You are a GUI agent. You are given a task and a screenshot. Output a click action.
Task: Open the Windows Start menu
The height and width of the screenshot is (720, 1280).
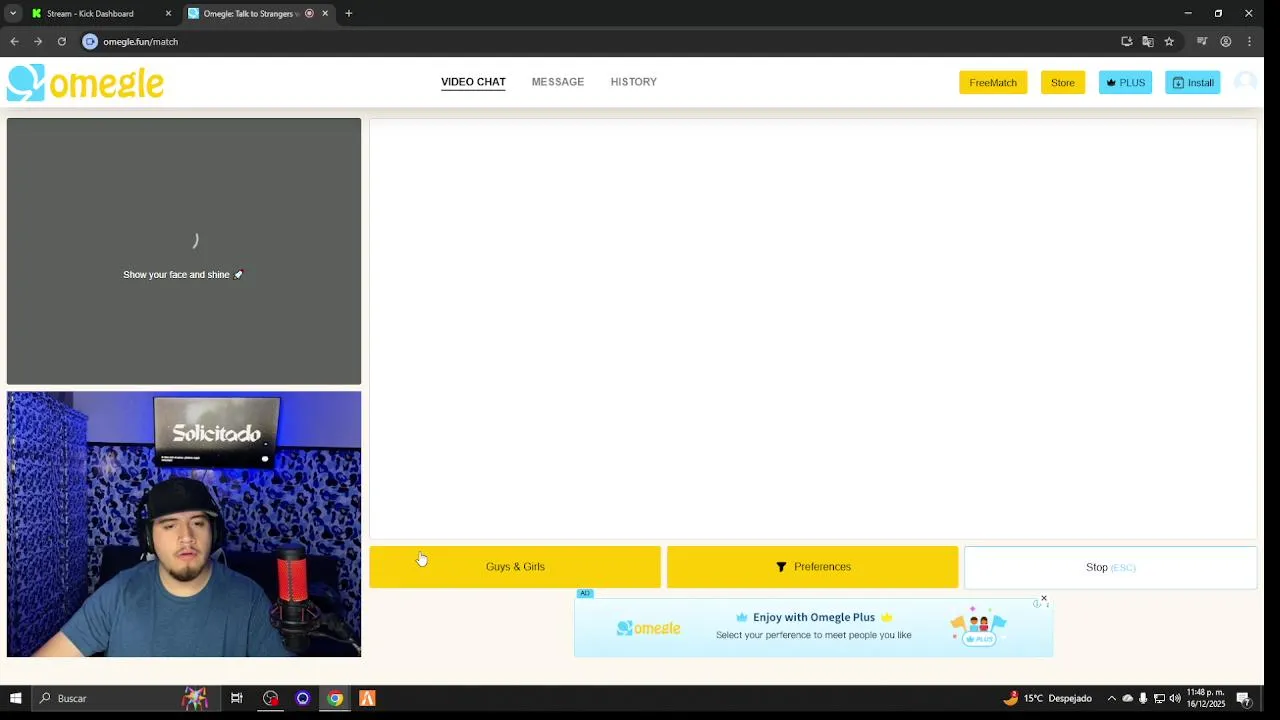15,699
